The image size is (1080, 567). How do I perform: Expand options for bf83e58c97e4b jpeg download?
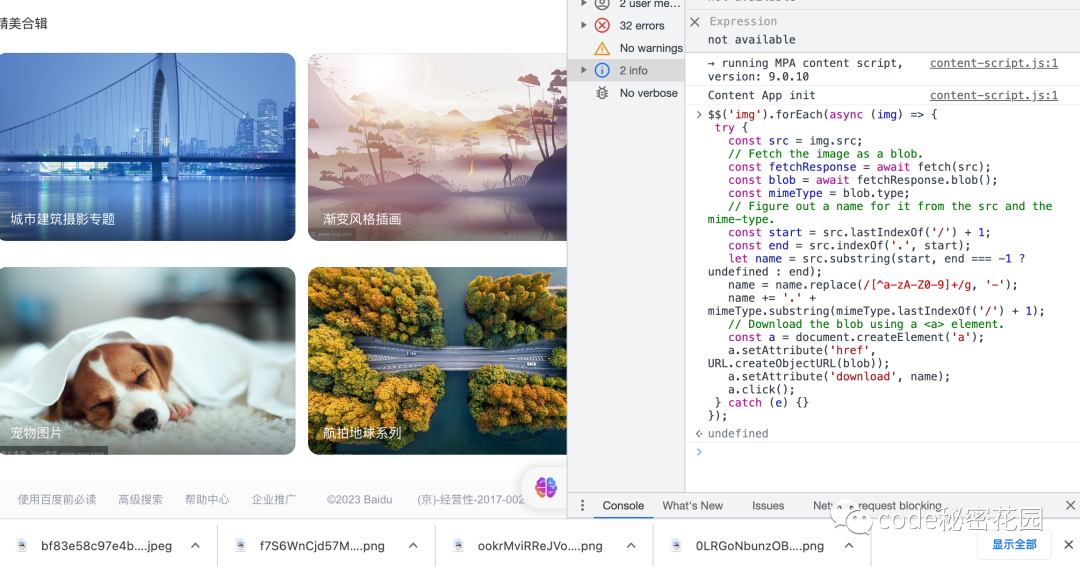196,546
